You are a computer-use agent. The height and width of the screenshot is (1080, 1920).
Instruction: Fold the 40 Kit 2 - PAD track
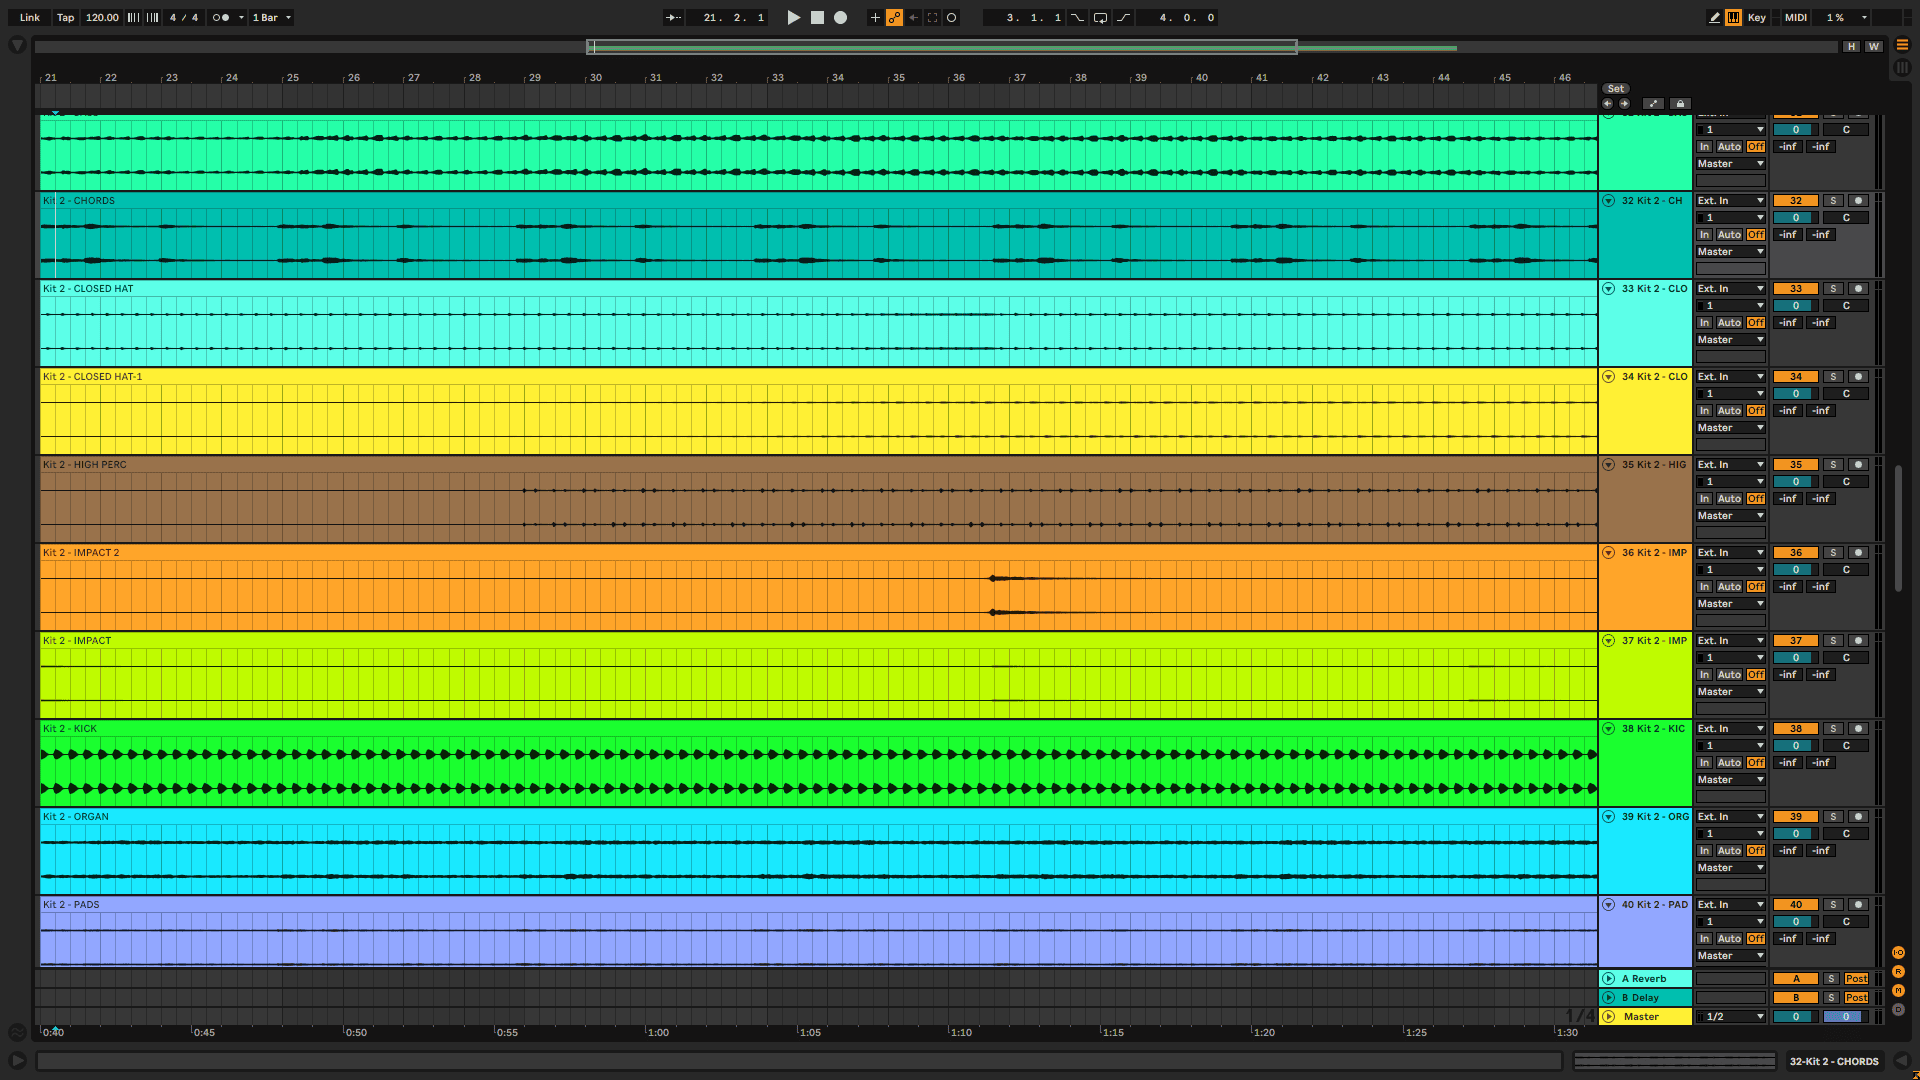1608,905
